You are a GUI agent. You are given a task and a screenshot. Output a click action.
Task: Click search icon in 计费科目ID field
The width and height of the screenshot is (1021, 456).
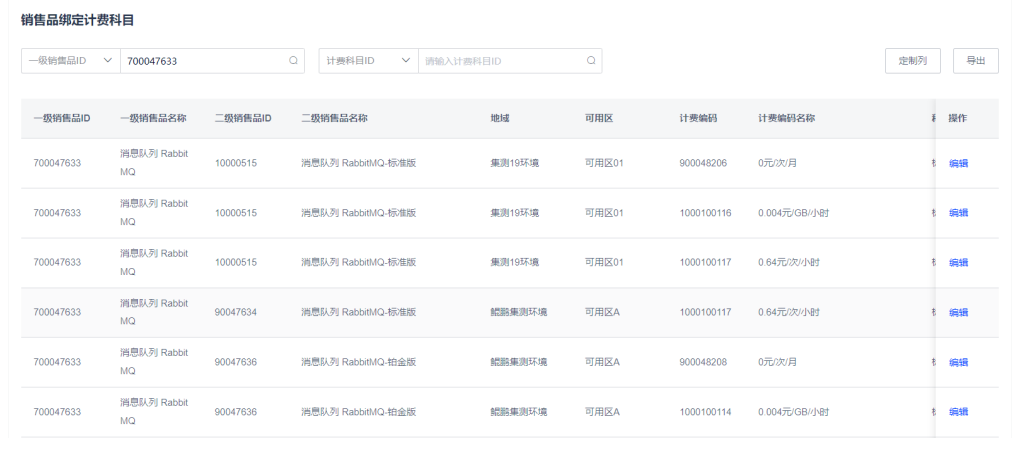coord(591,61)
